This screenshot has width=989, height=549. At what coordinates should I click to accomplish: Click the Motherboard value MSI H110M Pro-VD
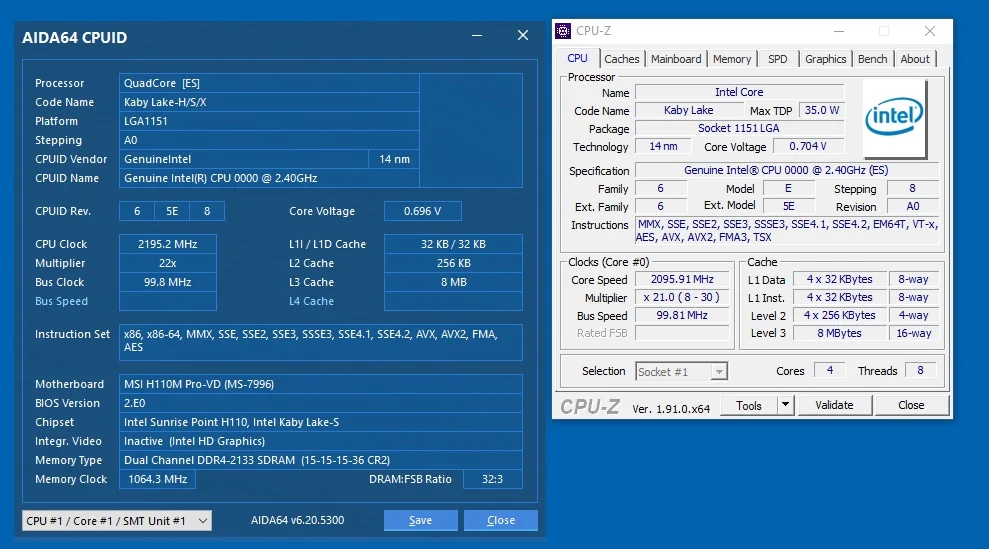point(321,384)
